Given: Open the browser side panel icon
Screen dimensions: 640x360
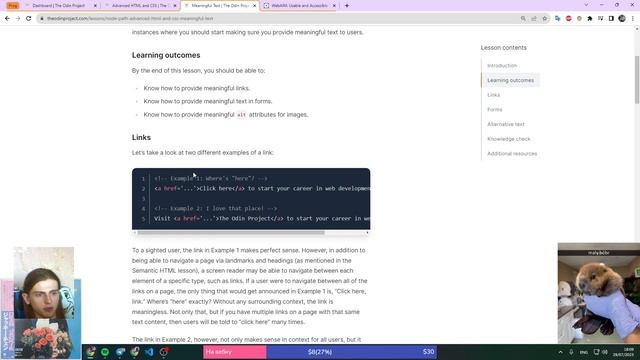Looking at the screenshot, I should tap(611, 18).
